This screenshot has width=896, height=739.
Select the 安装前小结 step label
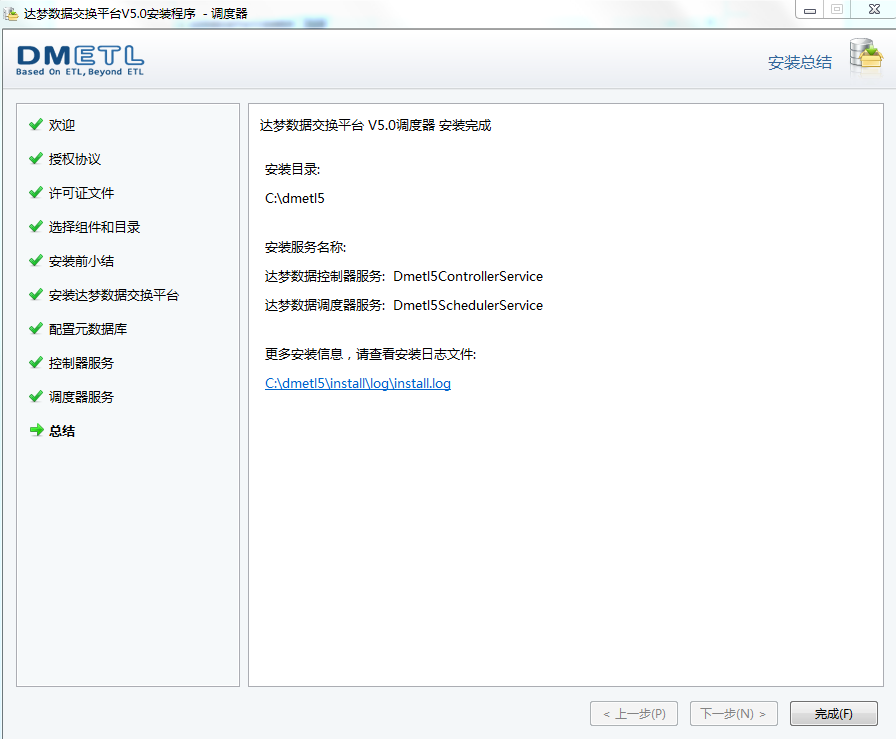tap(81, 261)
